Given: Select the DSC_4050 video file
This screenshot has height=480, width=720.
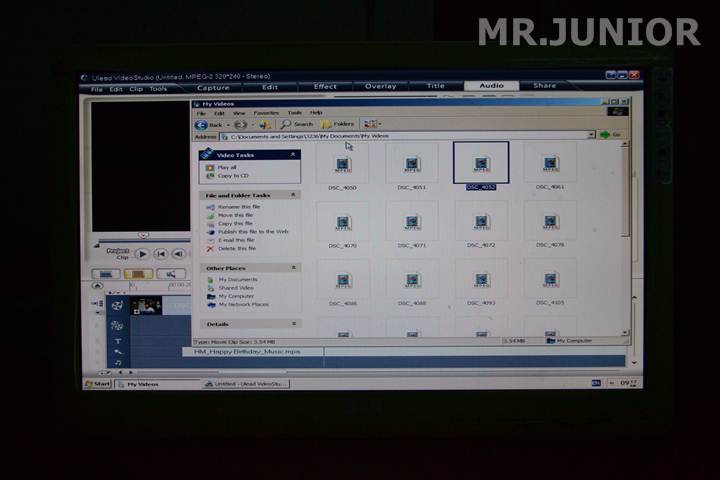Looking at the screenshot, I should click(x=343, y=168).
